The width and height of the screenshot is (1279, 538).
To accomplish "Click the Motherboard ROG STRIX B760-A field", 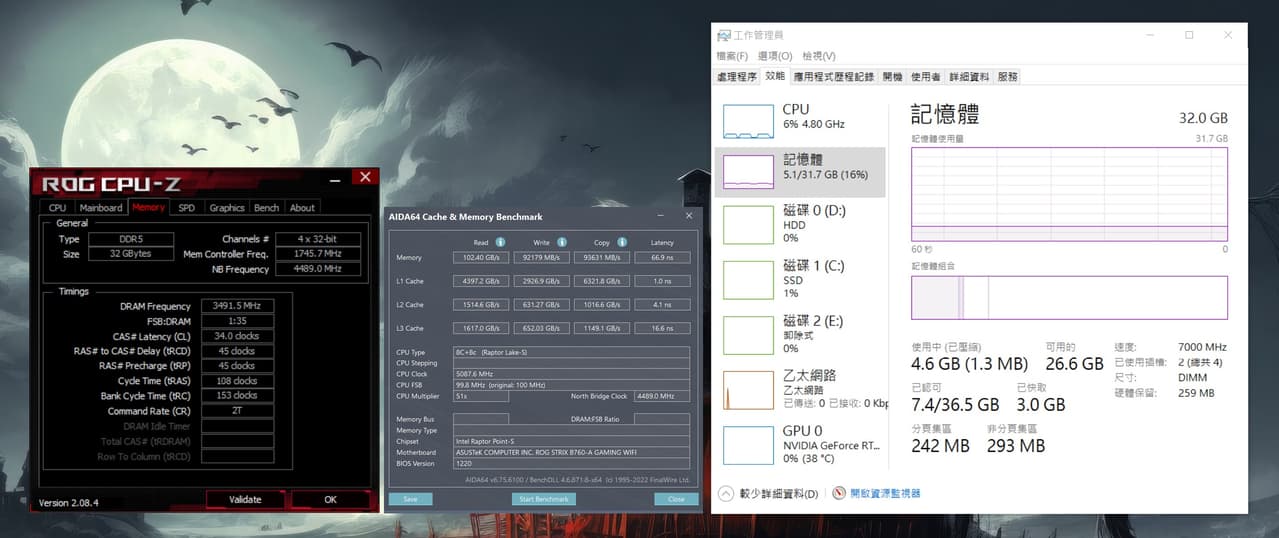I will 571,452.
